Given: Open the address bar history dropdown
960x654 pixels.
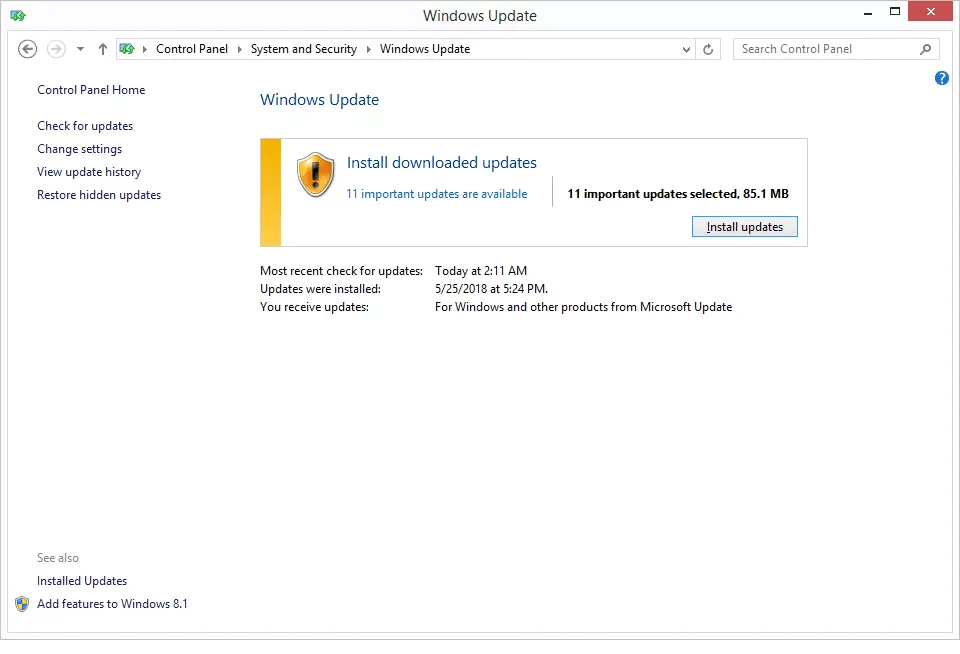Looking at the screenshot, I should click(686, 50).
